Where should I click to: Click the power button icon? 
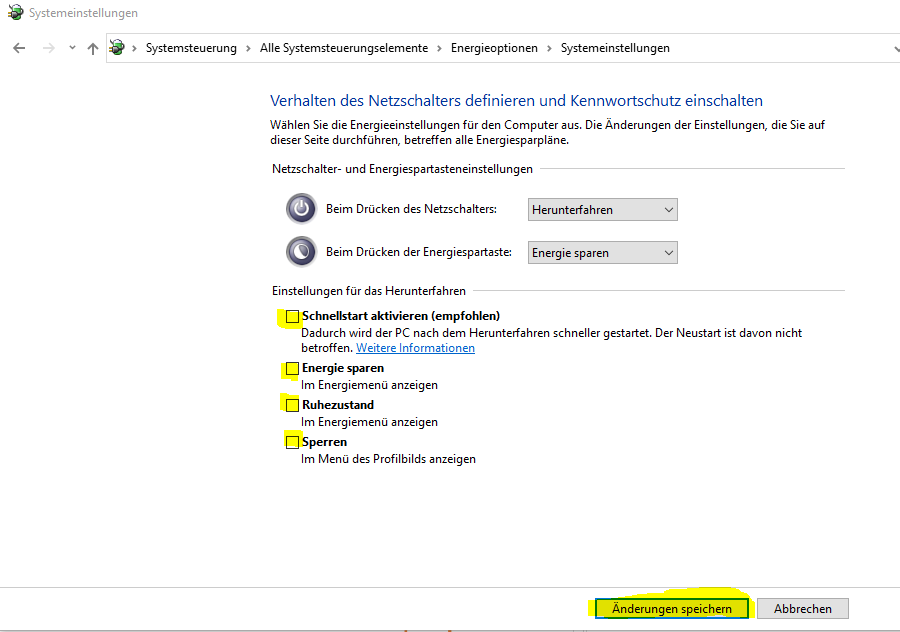click(301, 208)
